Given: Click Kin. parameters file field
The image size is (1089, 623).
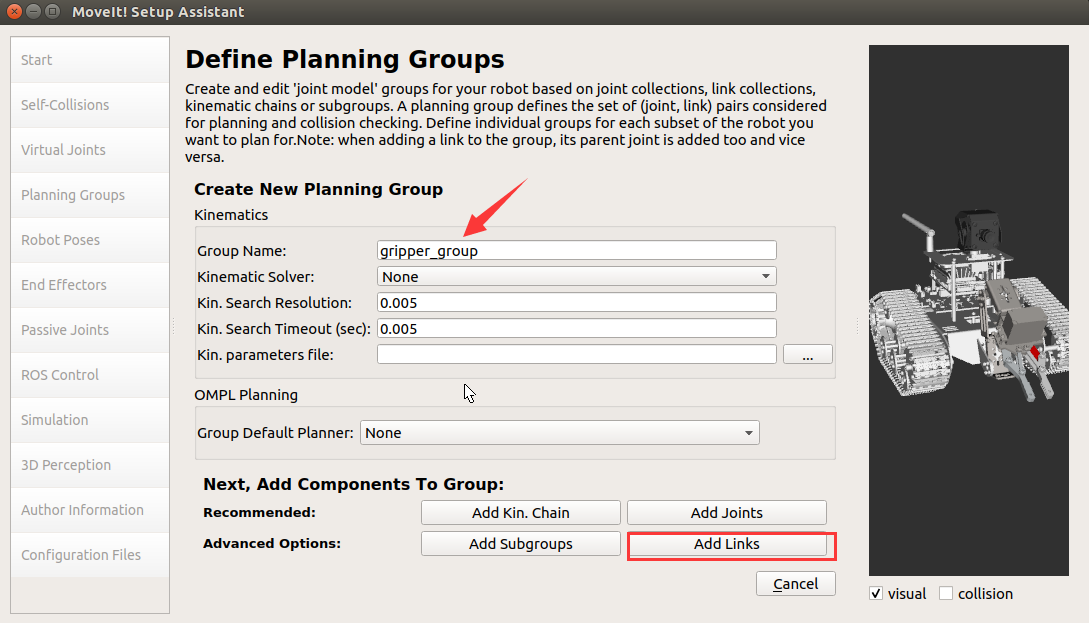Looking at the screenshot, I should (x=576, y=354).
